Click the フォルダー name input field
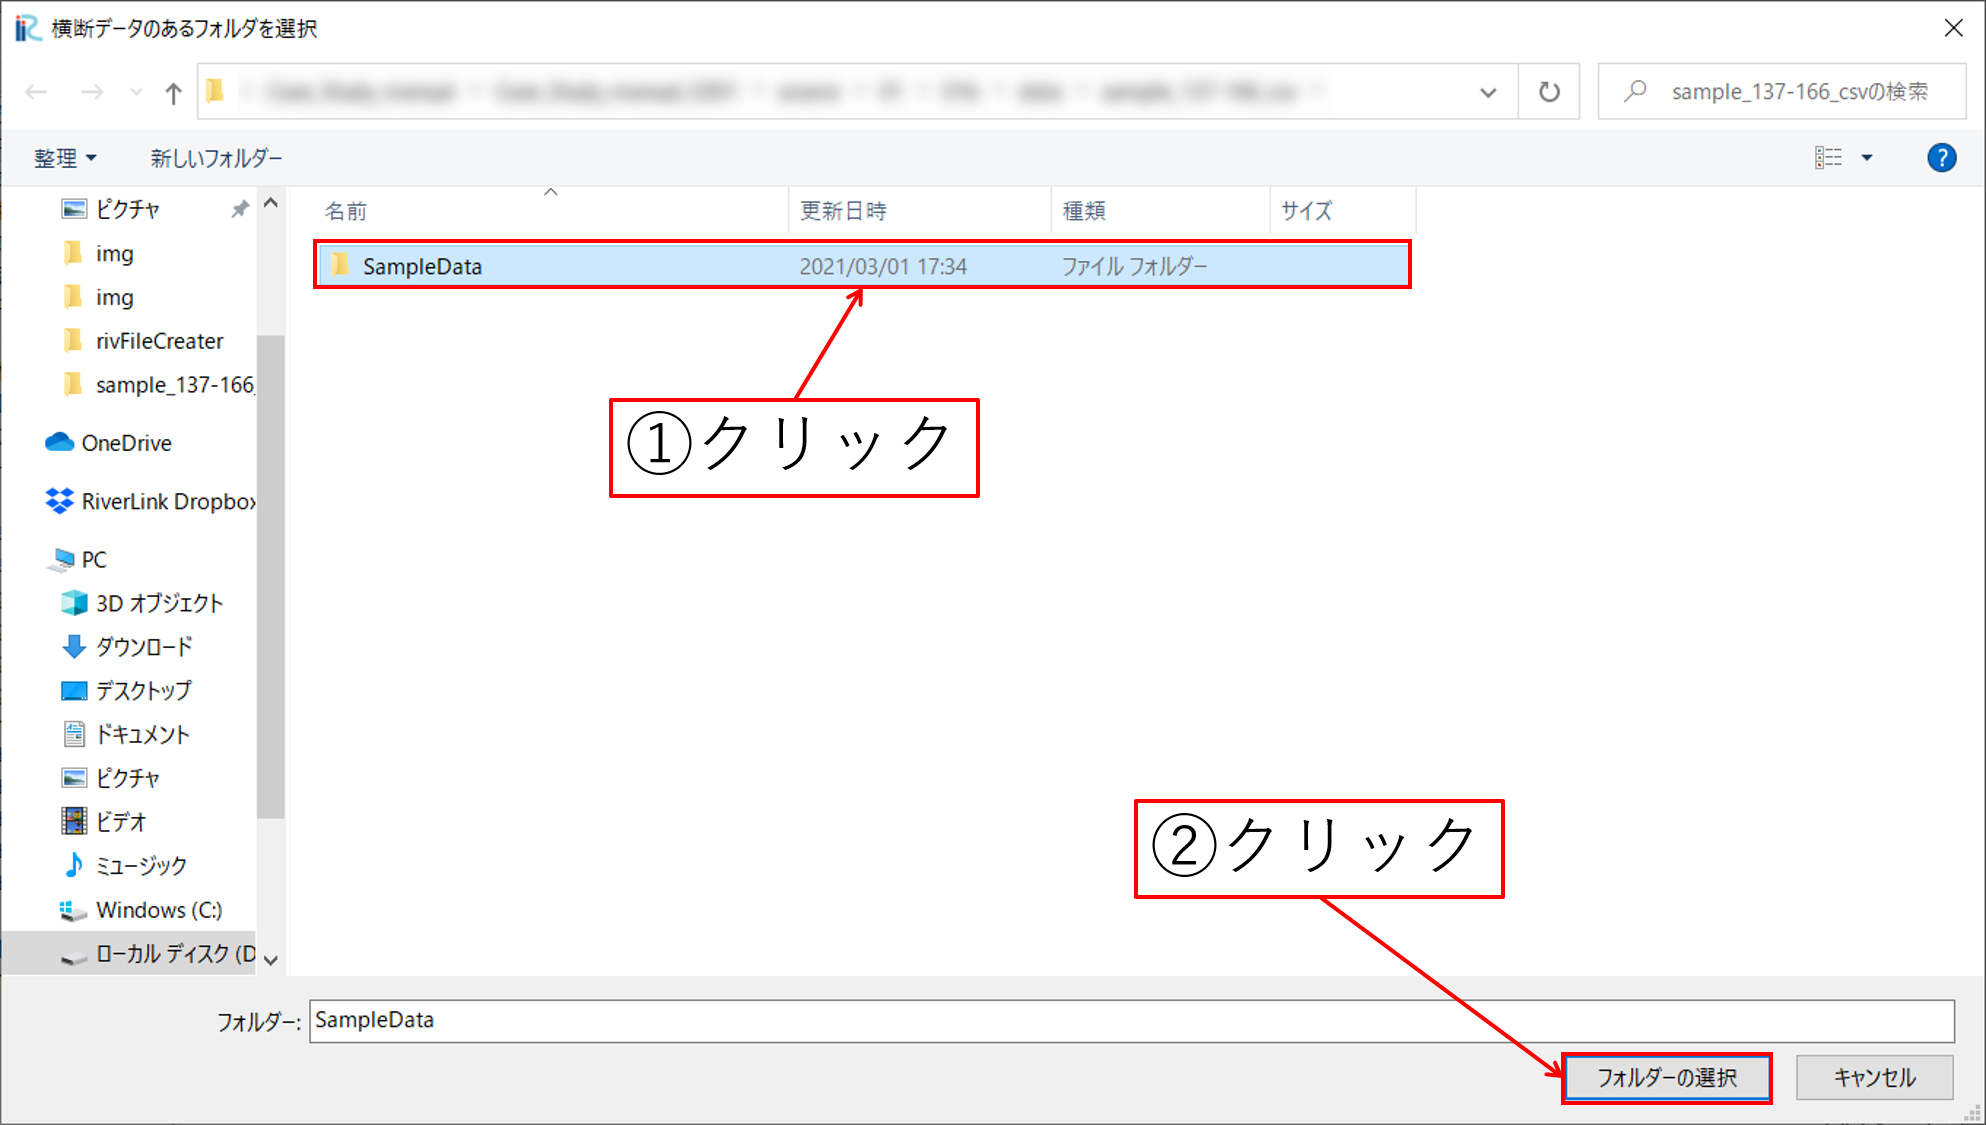Screen dimensions: 1986x1125 click(900, 1020)
